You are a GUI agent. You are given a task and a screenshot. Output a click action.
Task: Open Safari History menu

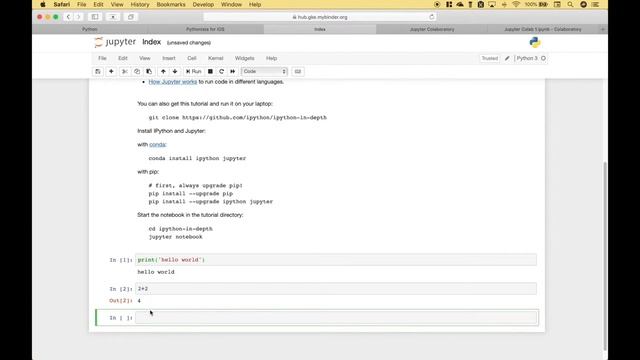coord(140,4)
